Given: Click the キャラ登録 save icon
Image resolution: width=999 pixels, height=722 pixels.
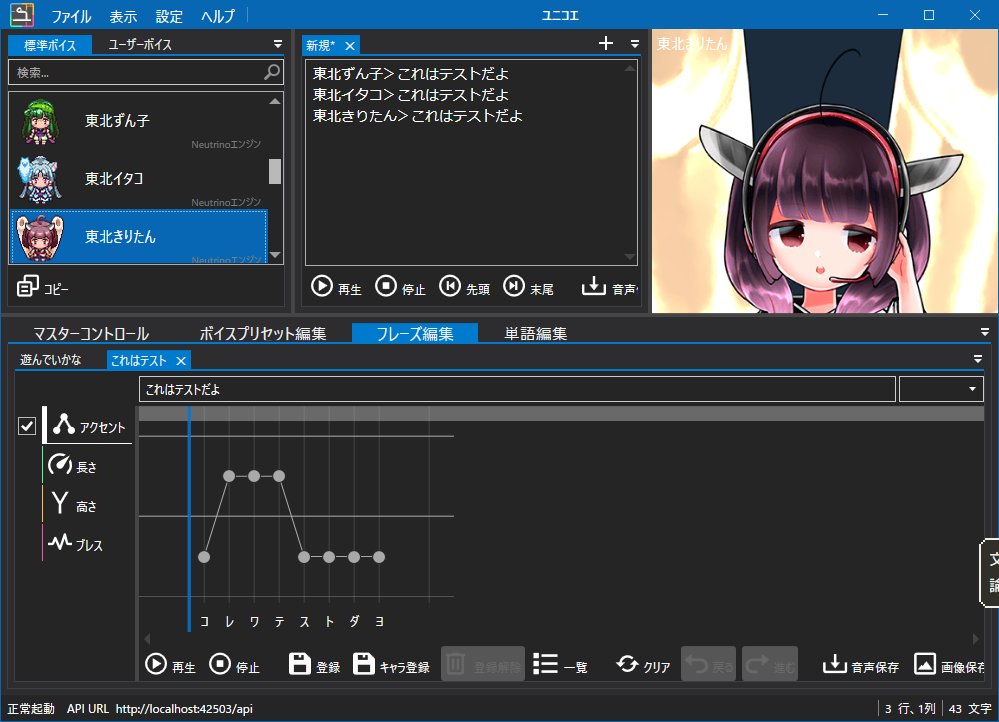Looking at the screenshot, I should 364,664.
